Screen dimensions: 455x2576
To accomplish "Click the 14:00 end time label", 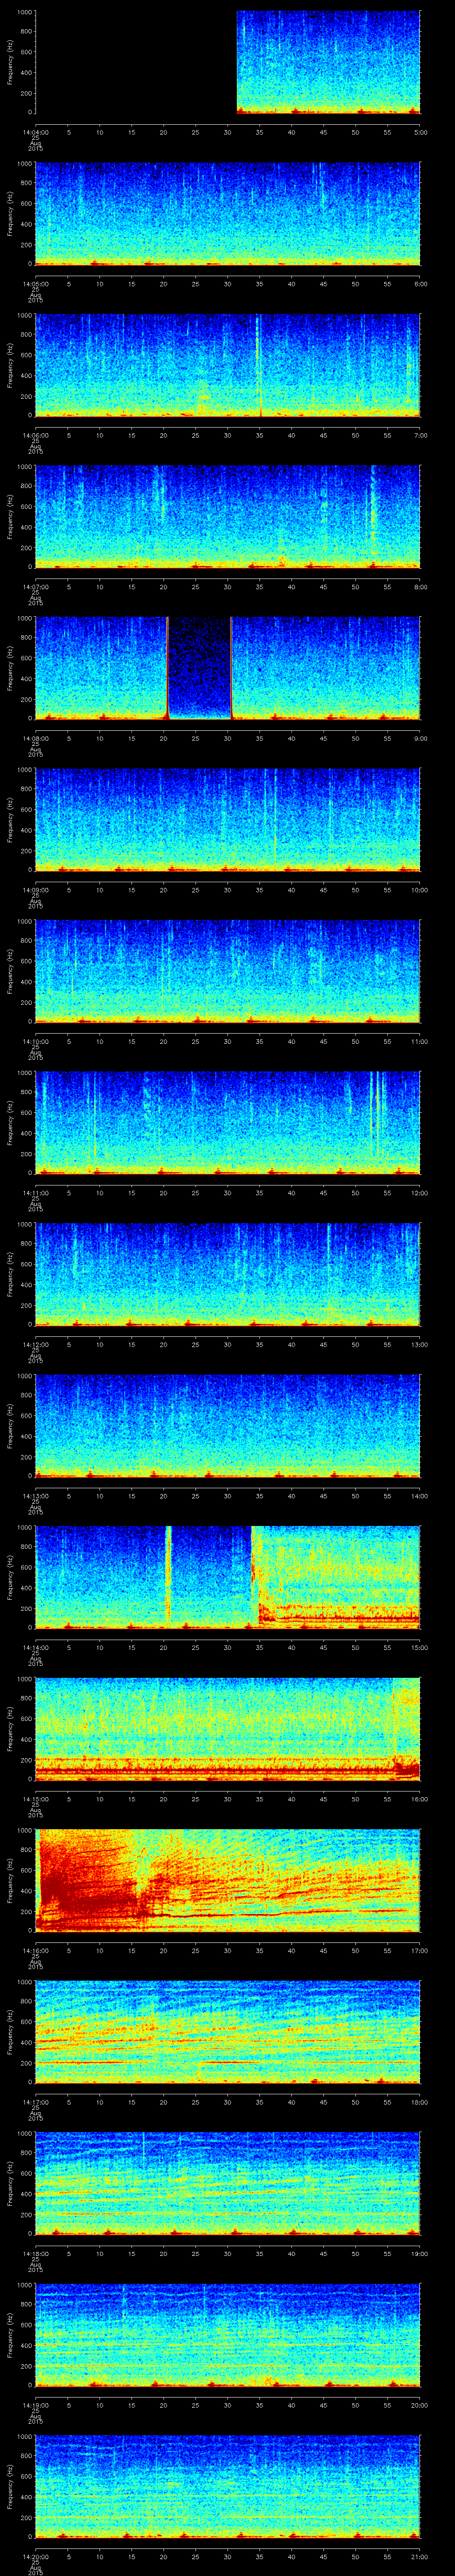I will click(419, 1496).
